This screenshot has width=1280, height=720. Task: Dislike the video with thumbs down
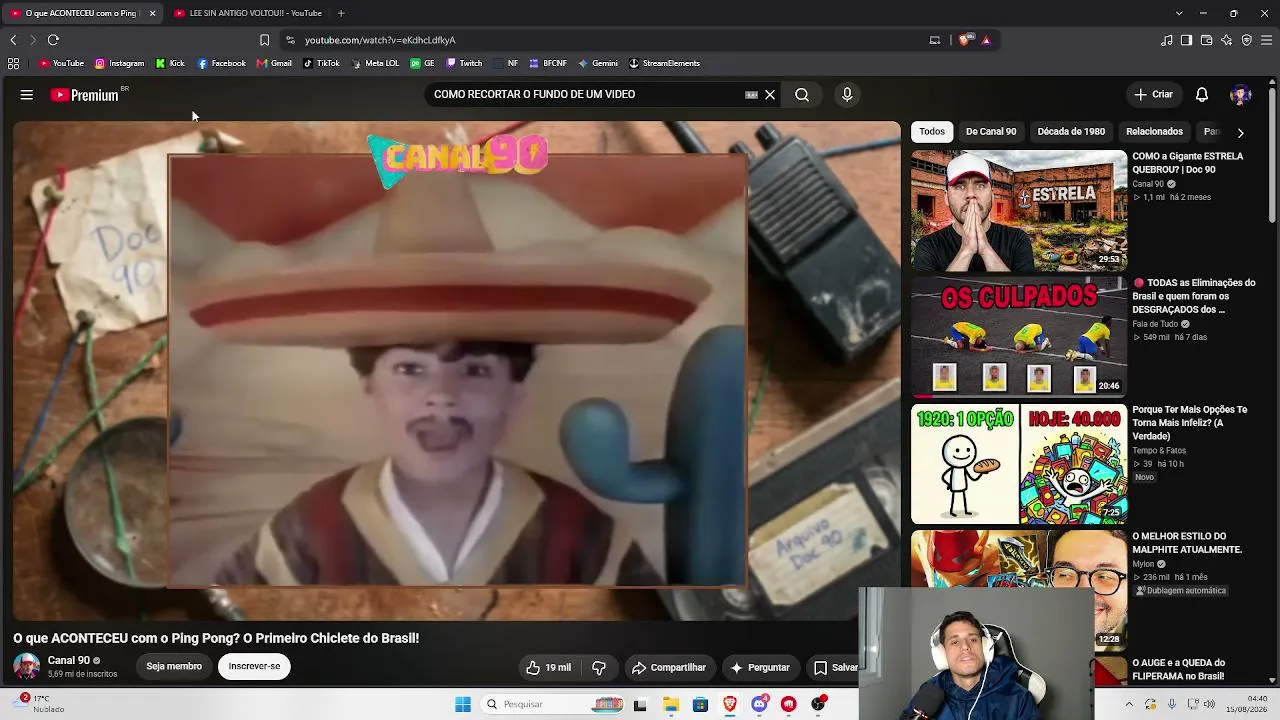[599, 668]
